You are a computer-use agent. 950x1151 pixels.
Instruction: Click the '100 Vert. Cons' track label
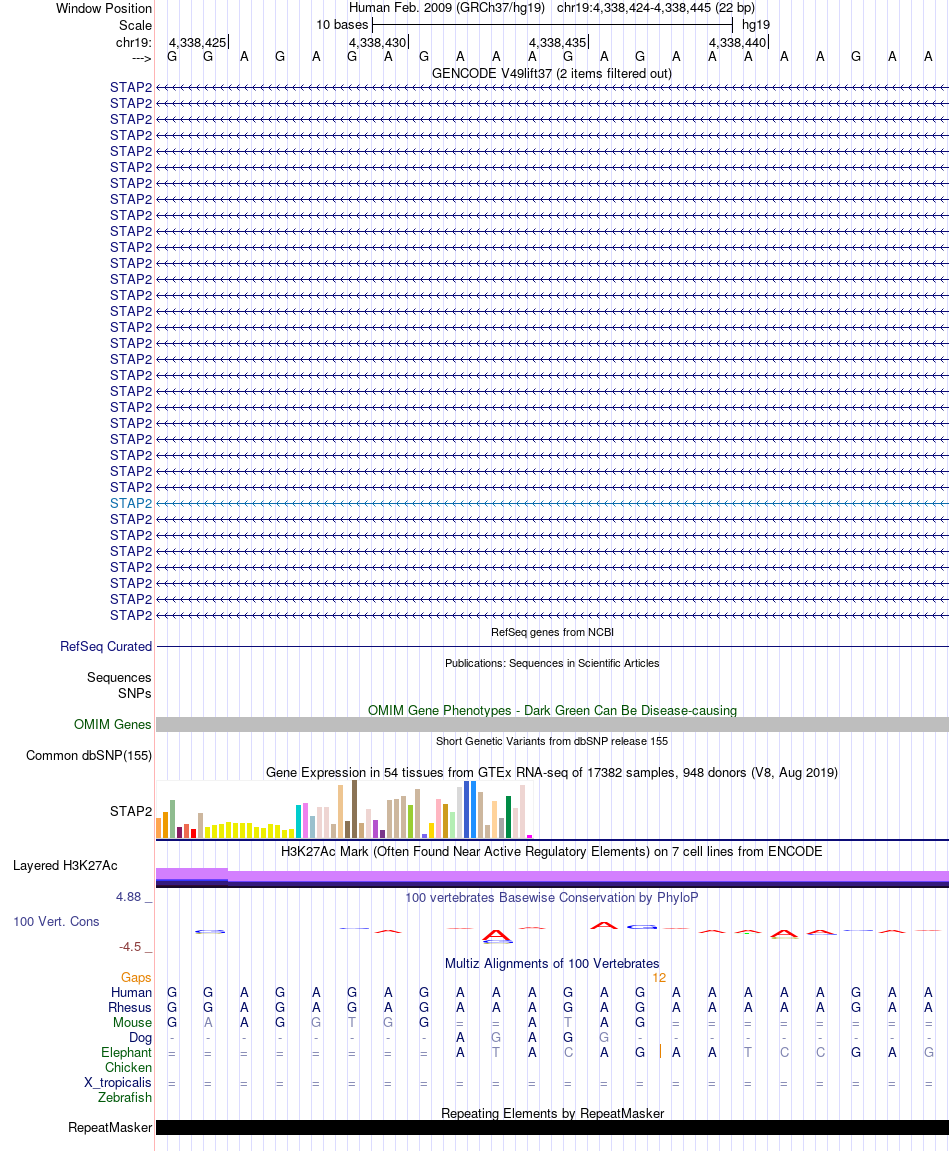[x=56, y=922]
